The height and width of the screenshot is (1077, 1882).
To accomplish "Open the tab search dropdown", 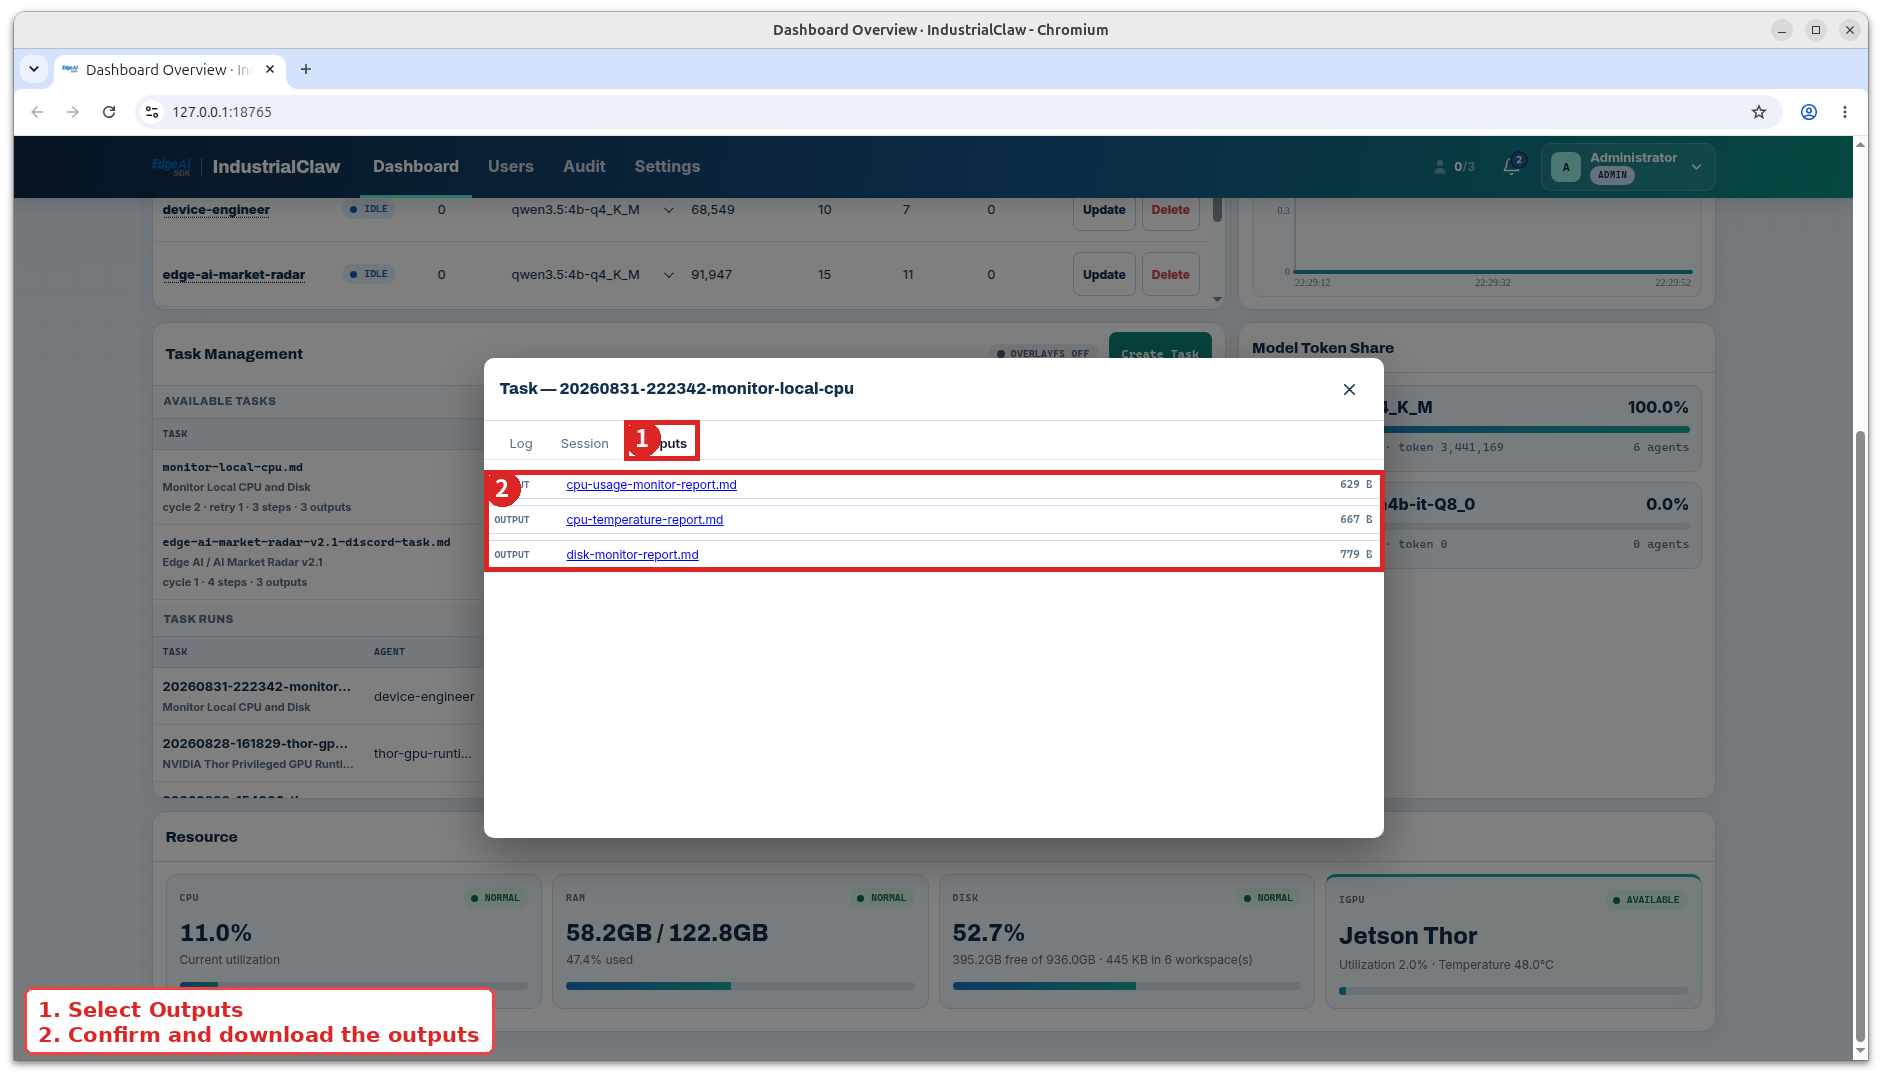I will coord(34,69).
